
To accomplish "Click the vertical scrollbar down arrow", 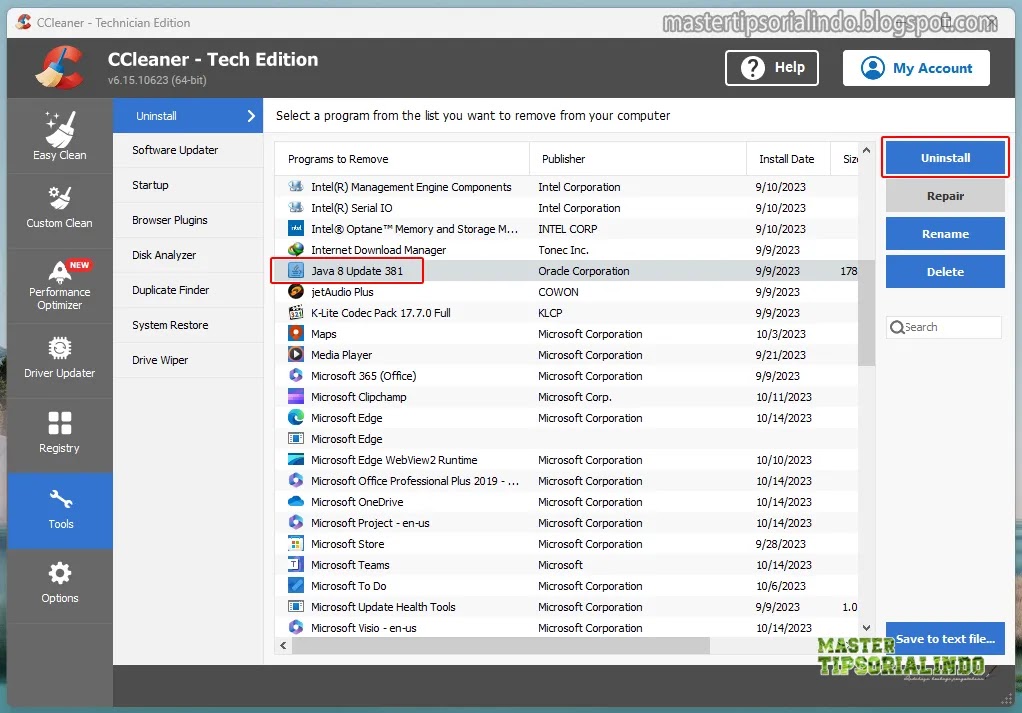I will point(866,628).
